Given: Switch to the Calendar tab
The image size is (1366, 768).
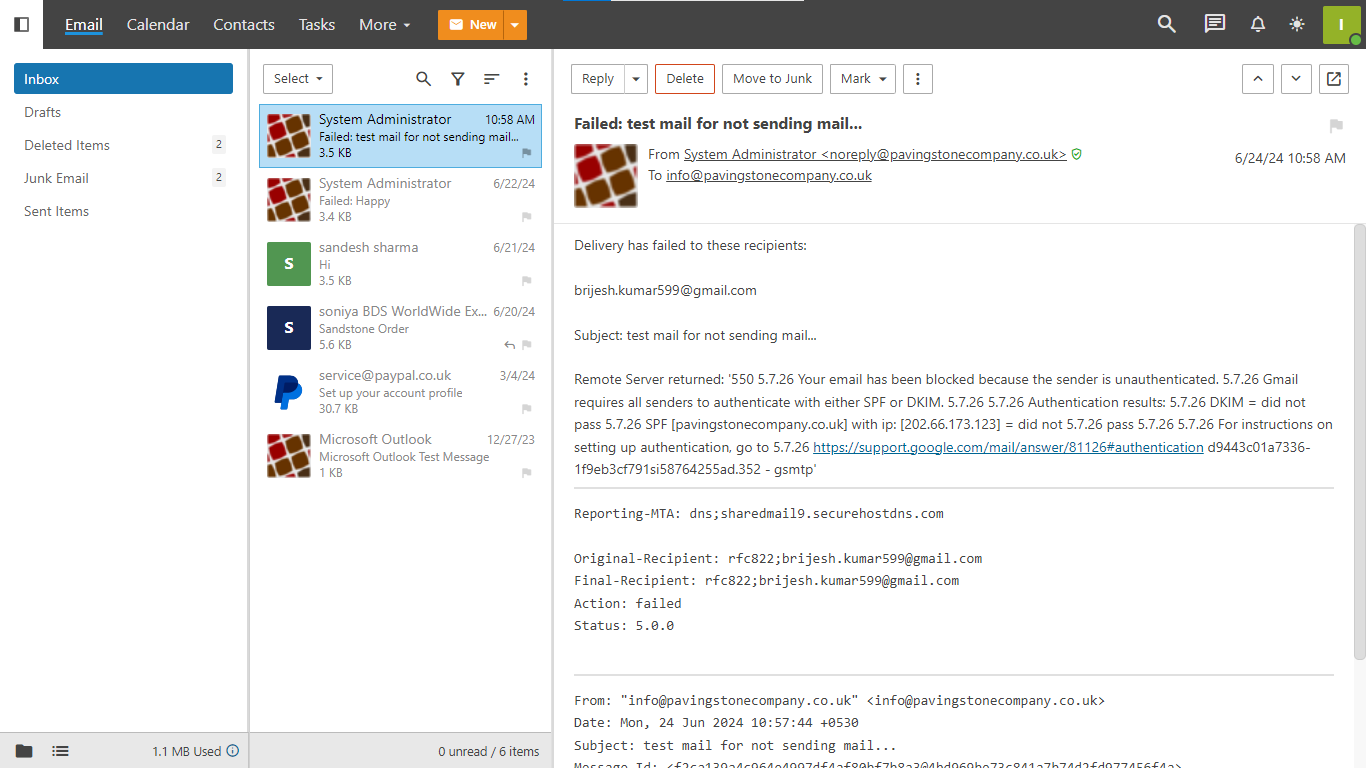Looking at the screenshot, I should (x=158, y=24).
